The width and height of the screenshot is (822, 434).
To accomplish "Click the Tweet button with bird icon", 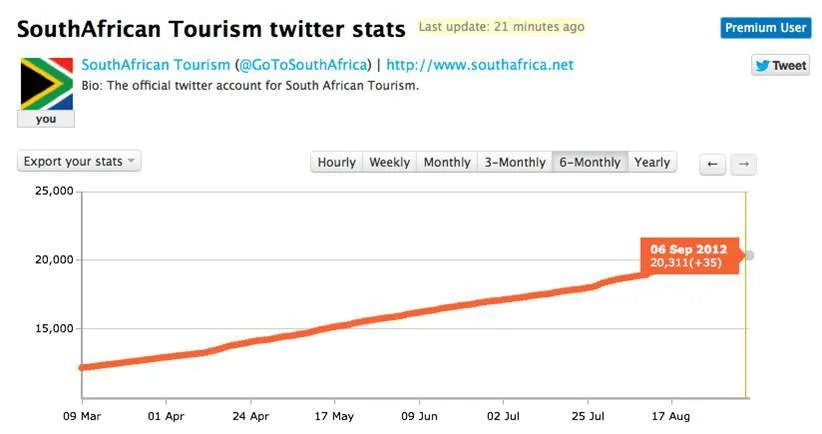I will pos(780,66).
